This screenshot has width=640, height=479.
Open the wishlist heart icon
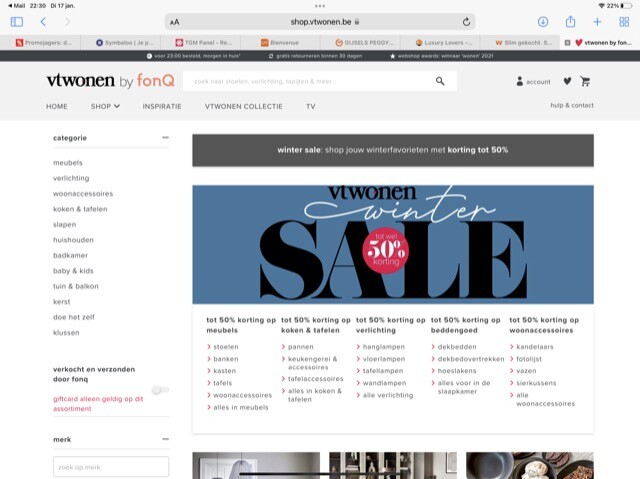(567, 81)
